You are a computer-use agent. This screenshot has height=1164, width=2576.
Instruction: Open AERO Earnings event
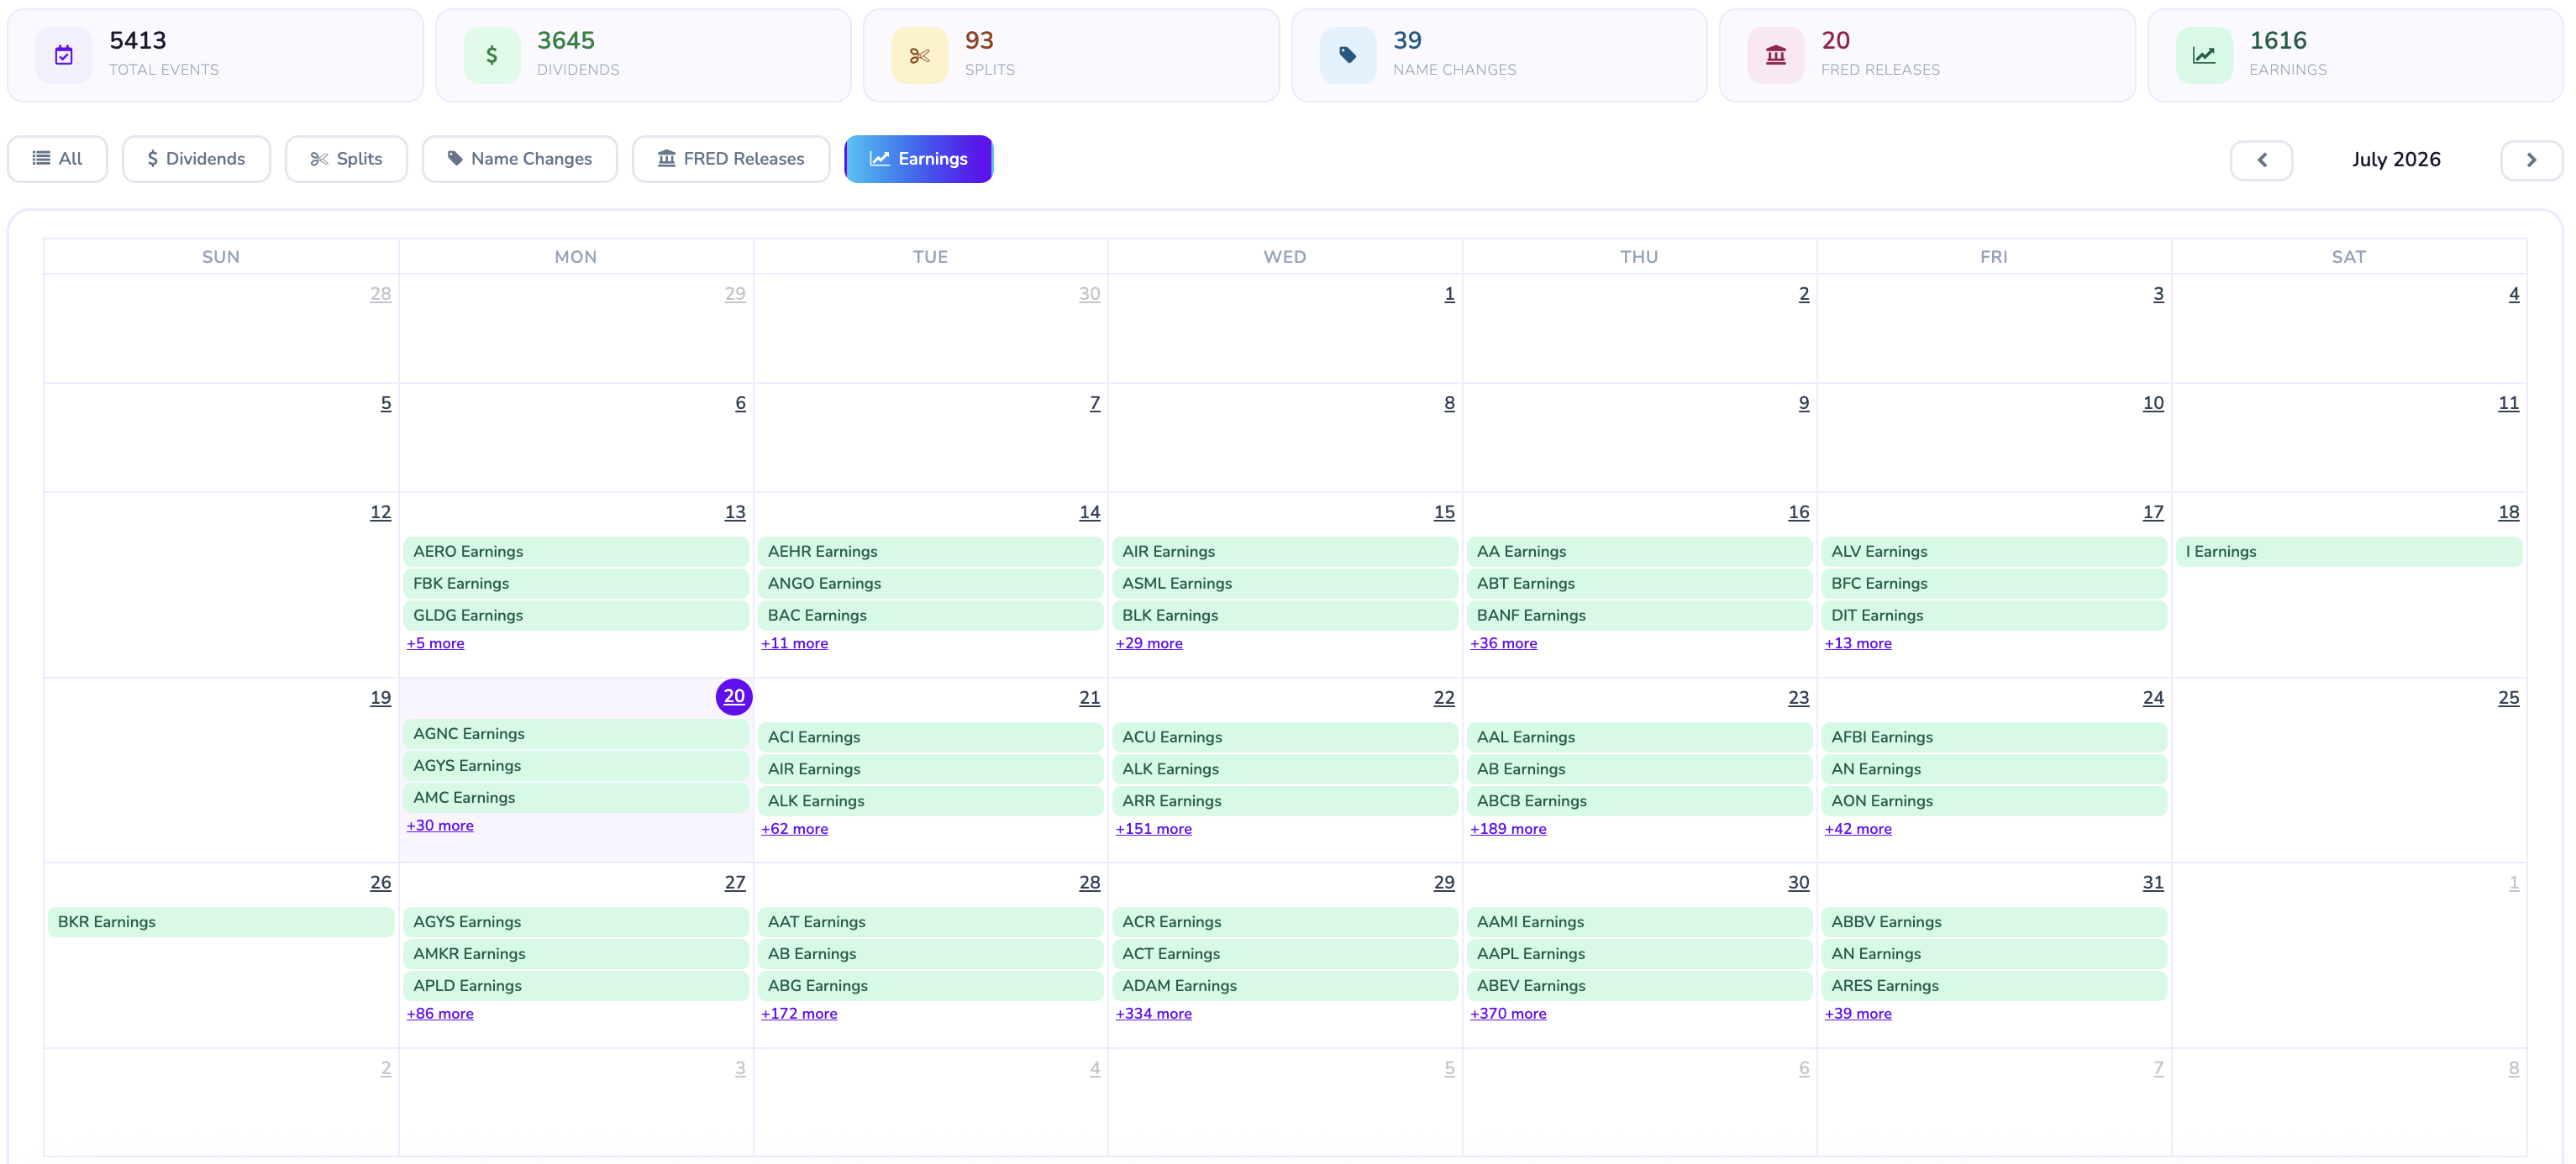576,551
